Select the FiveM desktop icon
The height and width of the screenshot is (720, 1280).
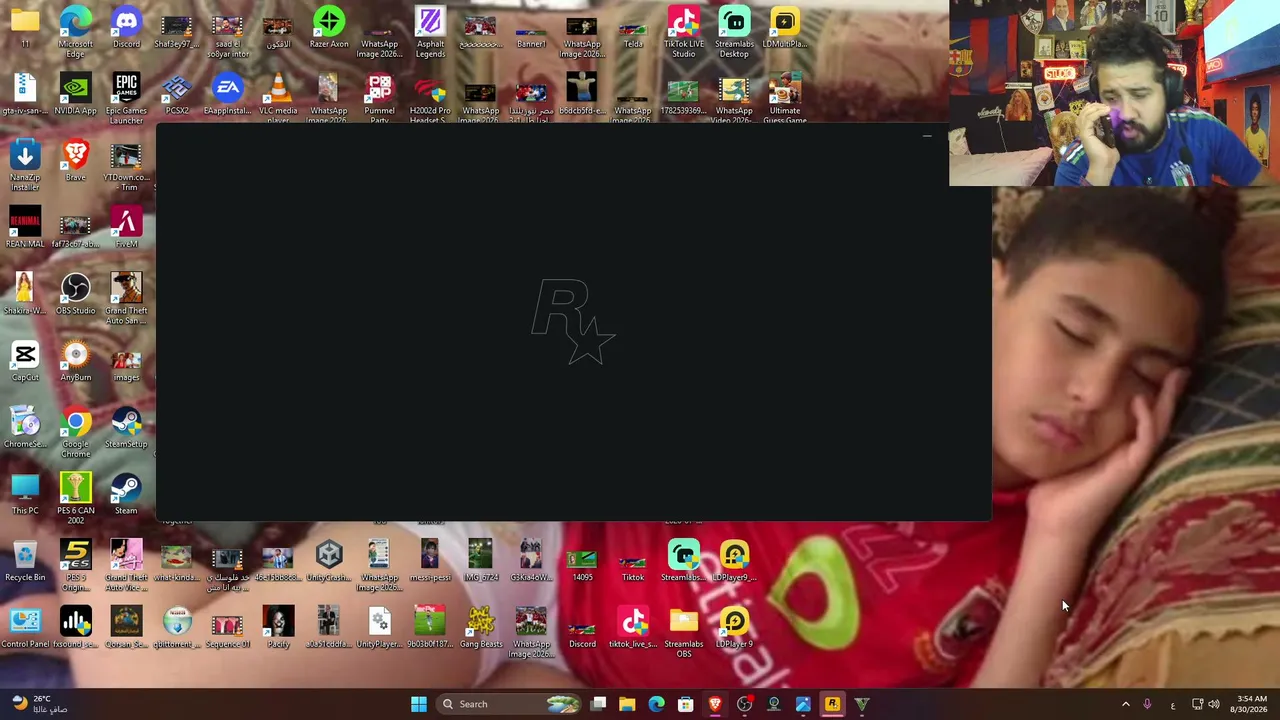(126, 228)
